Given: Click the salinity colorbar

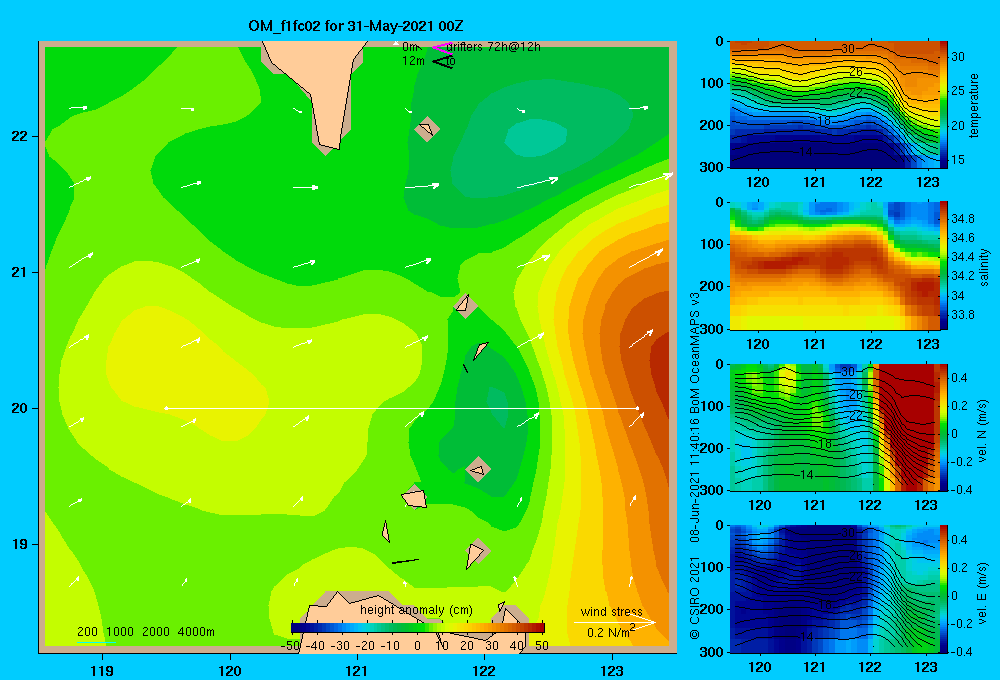Looking at the screenshot, I should 944,265.
